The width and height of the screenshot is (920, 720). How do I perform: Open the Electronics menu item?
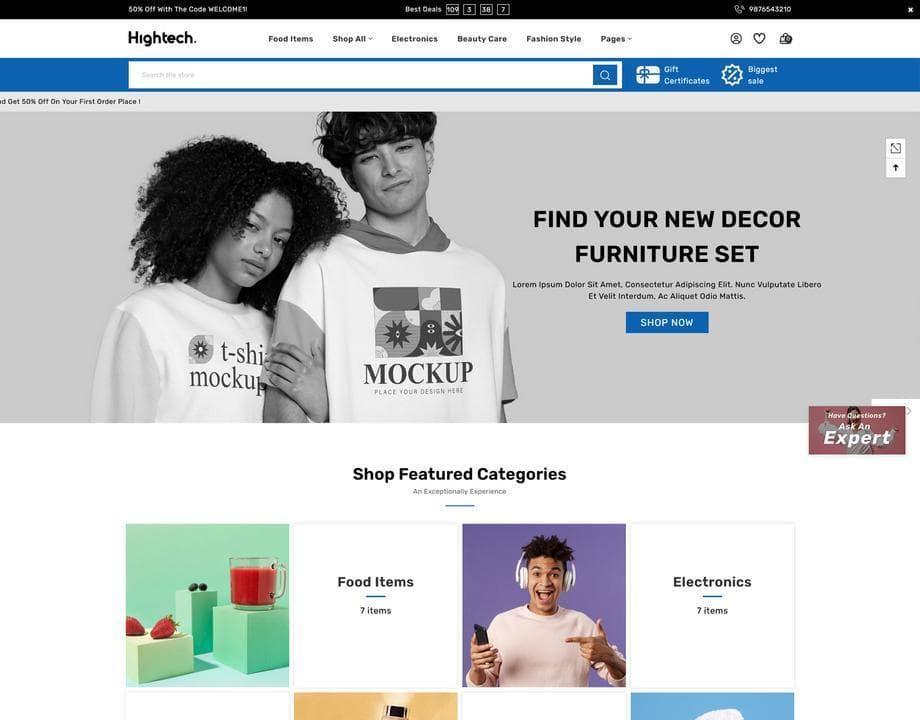click(414, 39)
